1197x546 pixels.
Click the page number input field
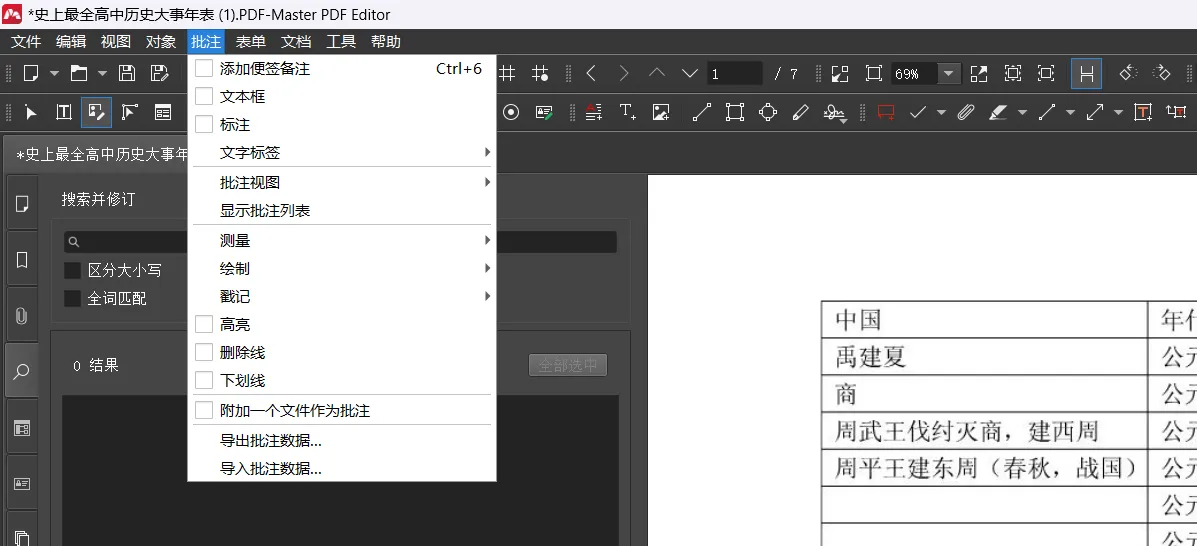tap(734, 73)
